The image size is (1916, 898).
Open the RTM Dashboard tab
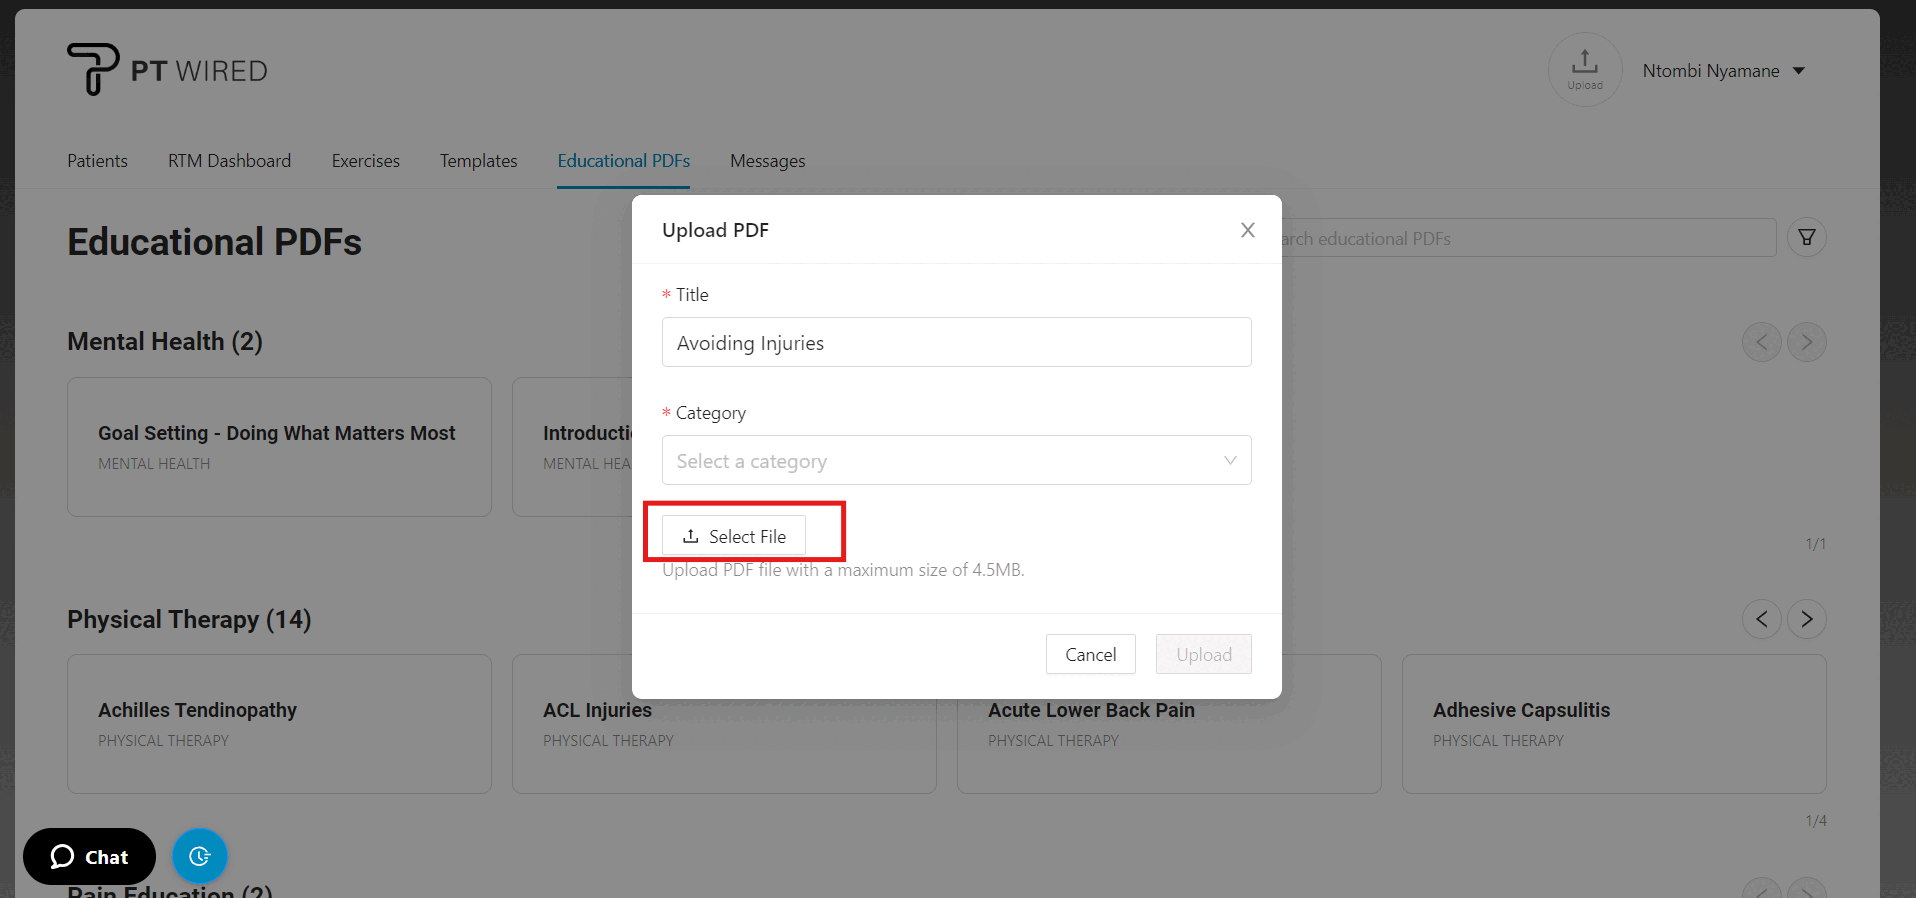point(229,161)
